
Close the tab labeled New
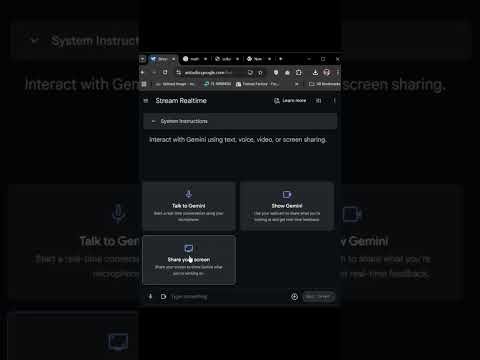[x=269, y=59]
